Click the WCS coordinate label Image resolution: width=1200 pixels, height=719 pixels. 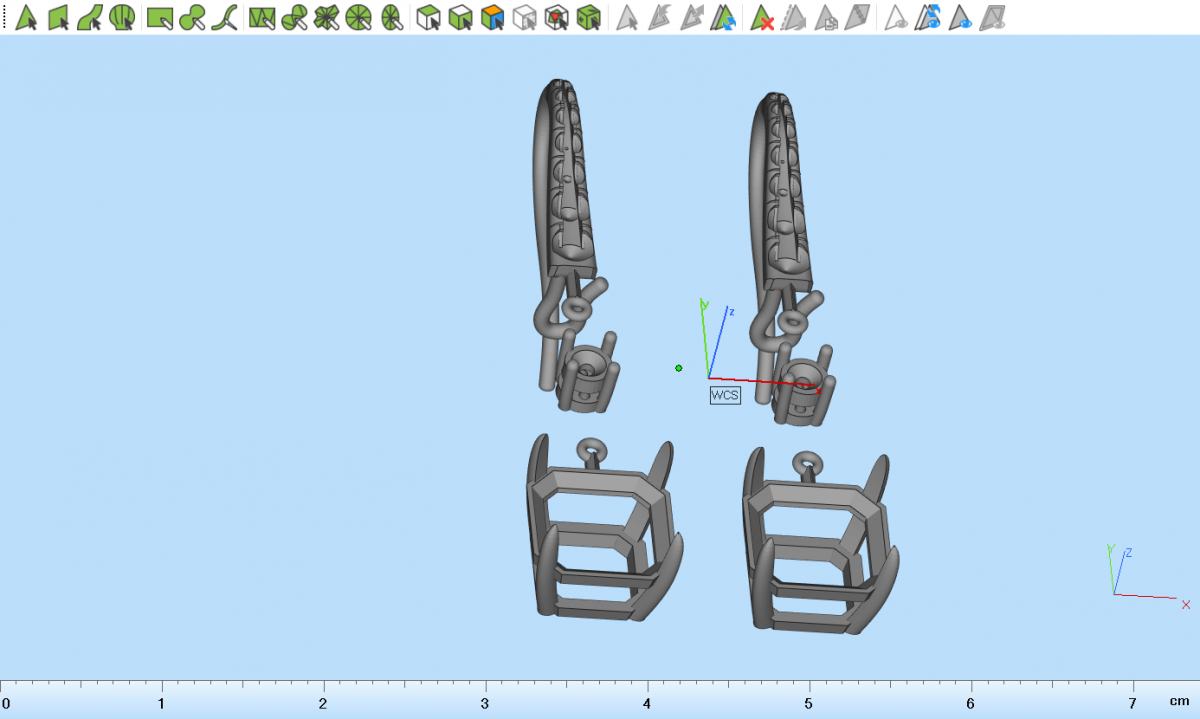(725, 395)
